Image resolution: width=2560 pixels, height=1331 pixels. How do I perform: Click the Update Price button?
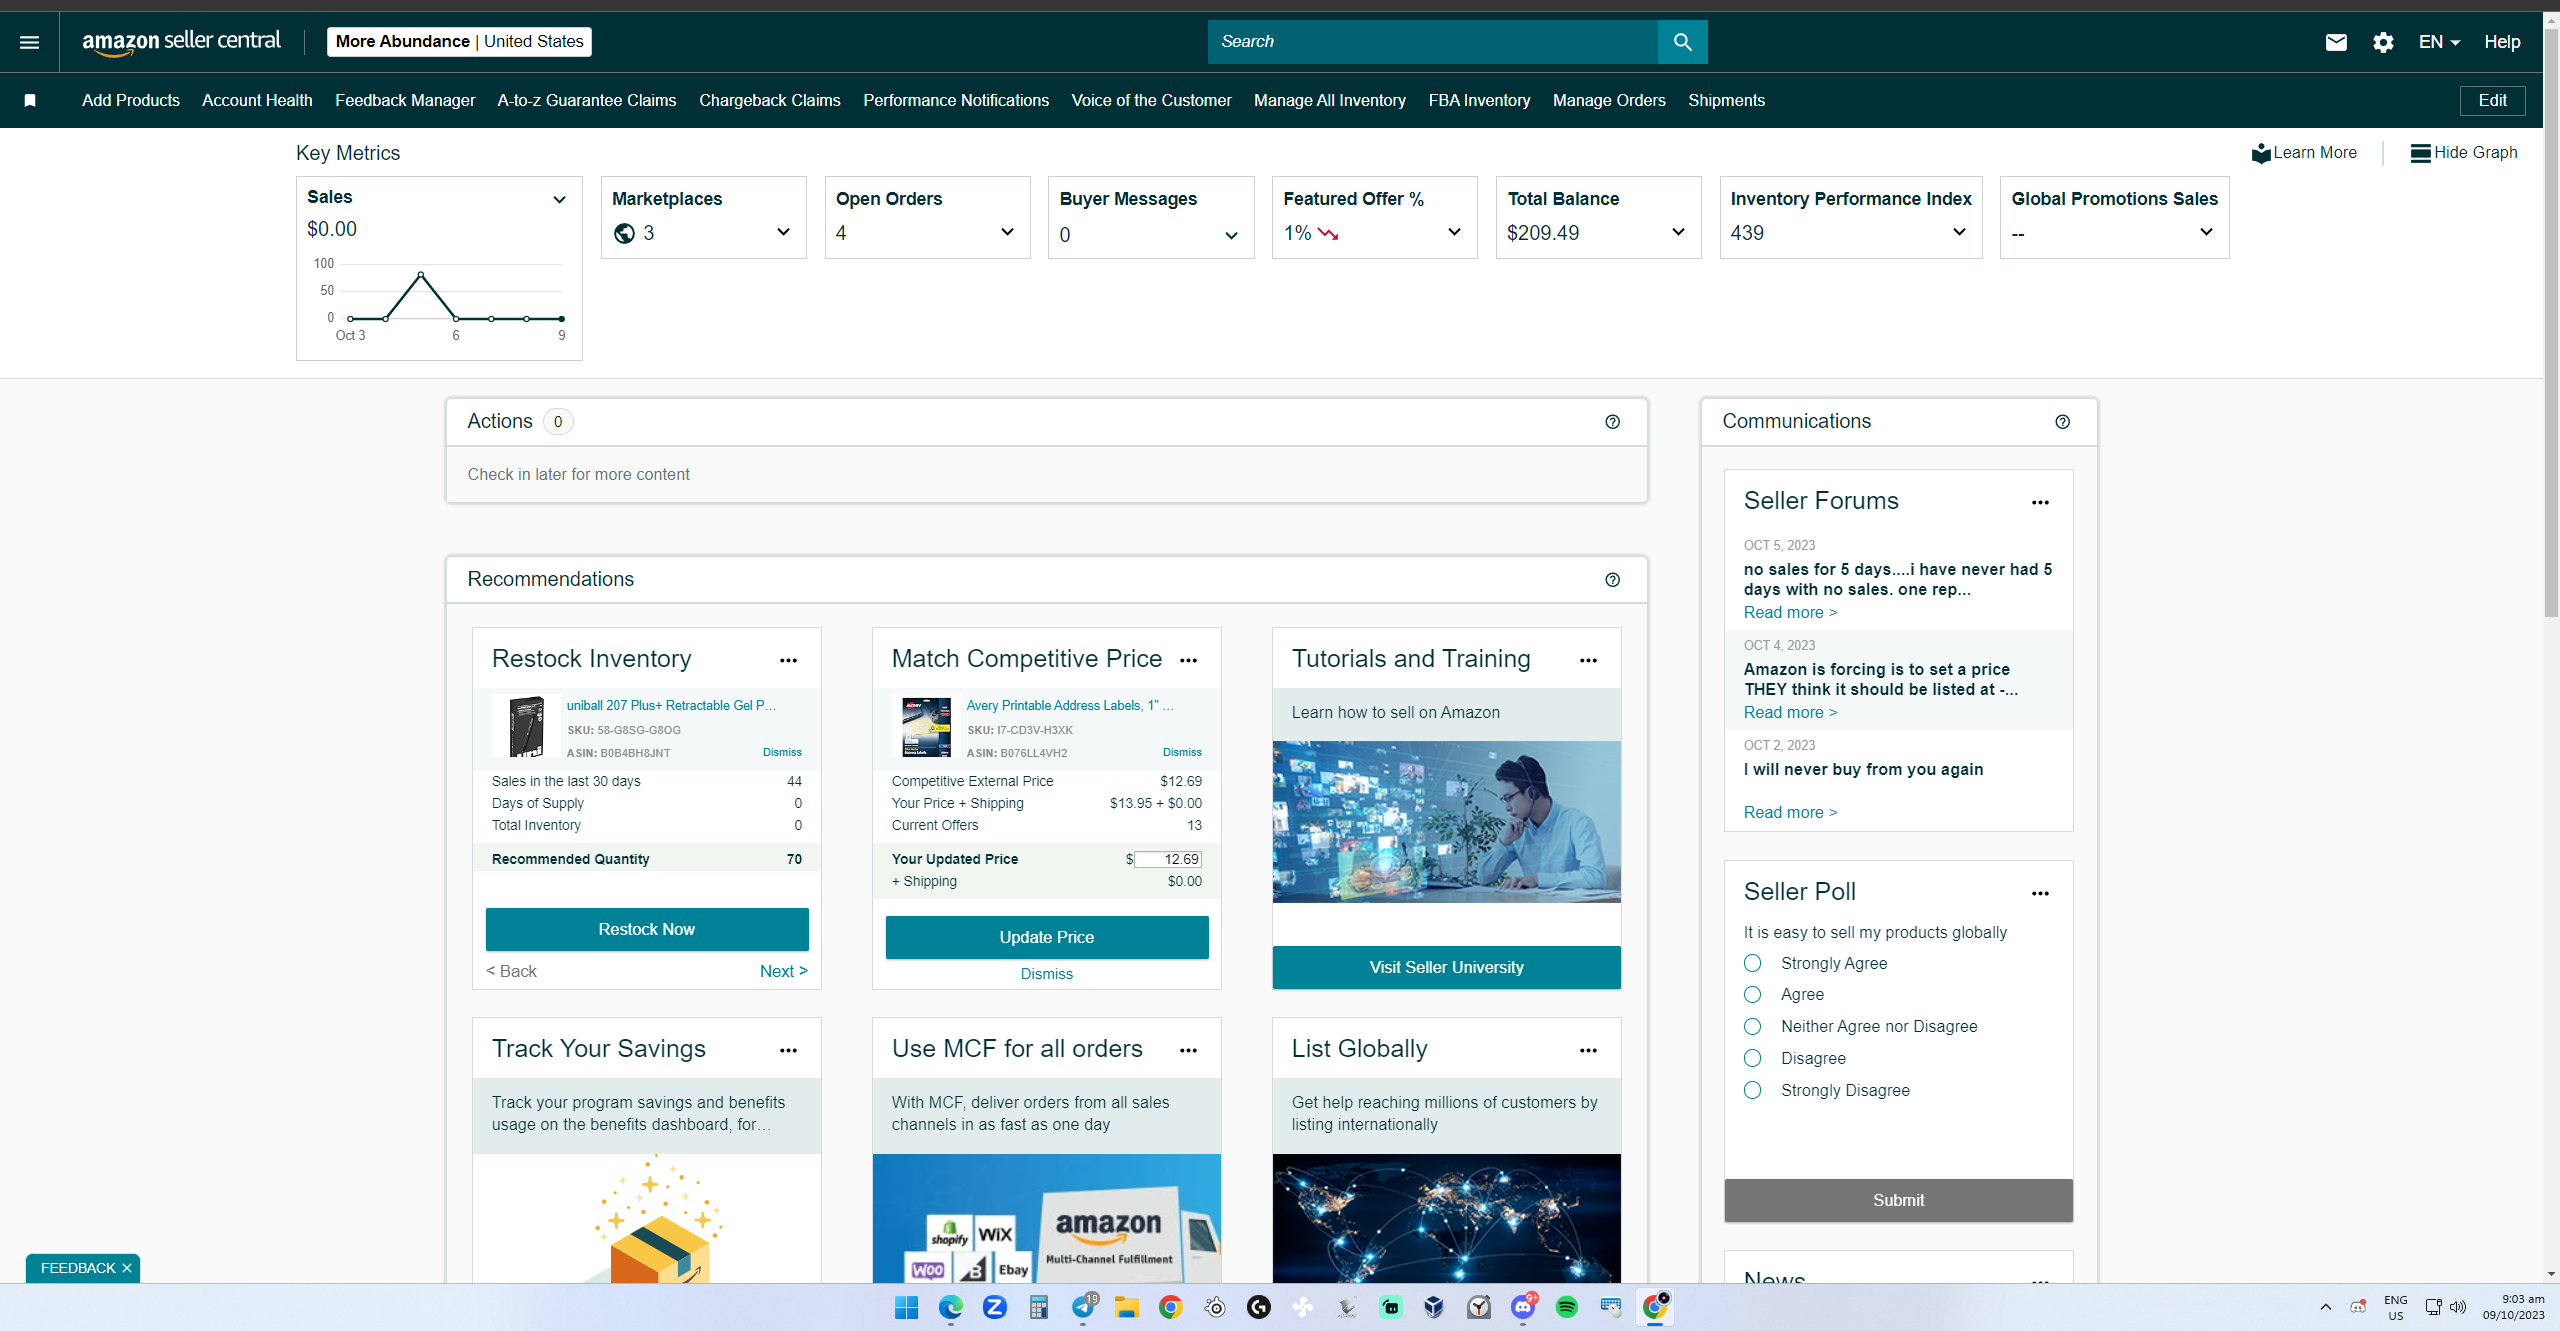click(x=1047, y=937)
